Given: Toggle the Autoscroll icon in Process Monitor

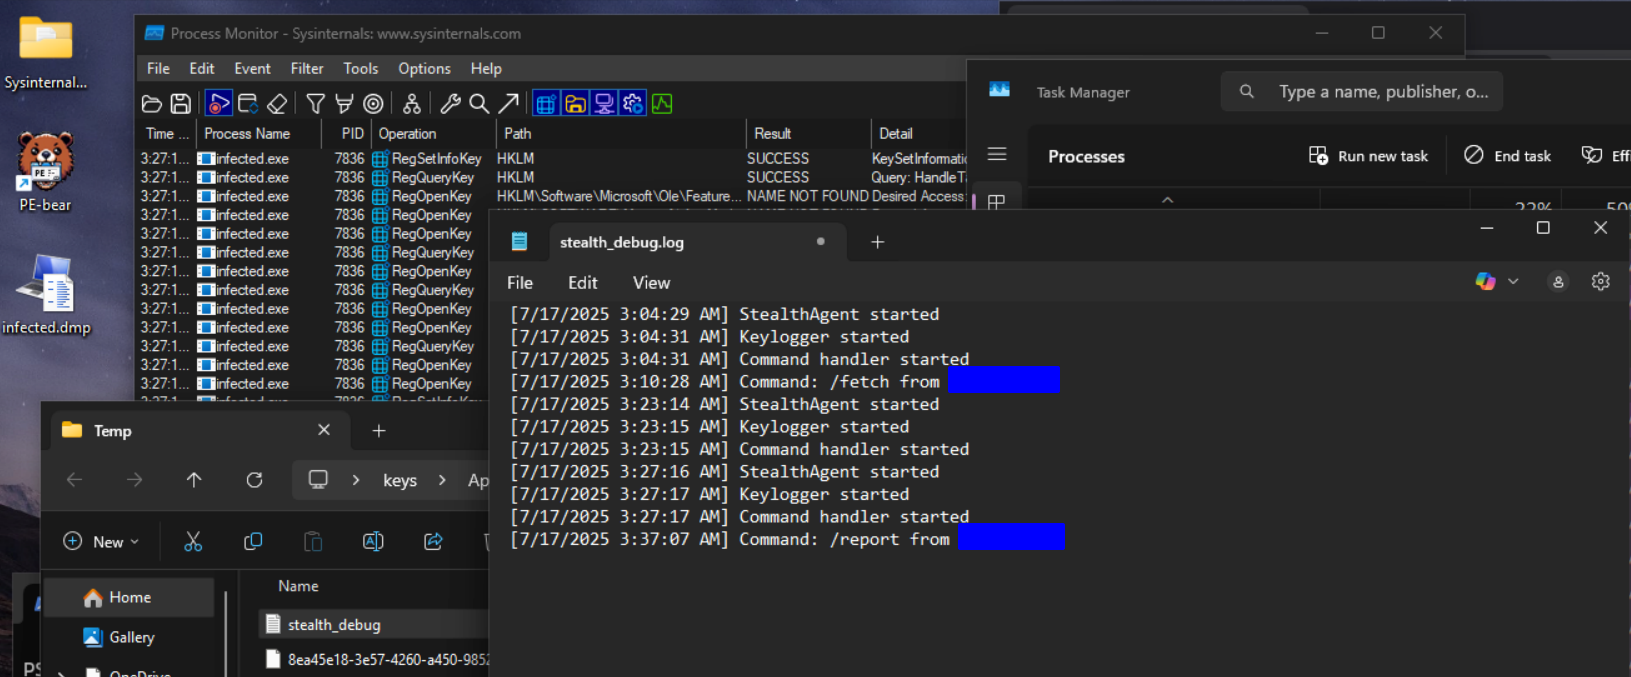Looking at the screenshot, I should [x=248, y=103].
